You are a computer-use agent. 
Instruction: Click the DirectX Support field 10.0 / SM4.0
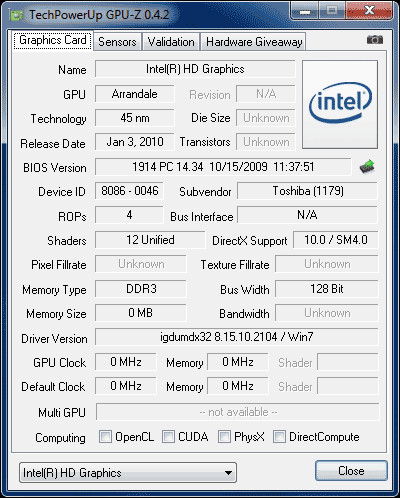pos(336,240)
